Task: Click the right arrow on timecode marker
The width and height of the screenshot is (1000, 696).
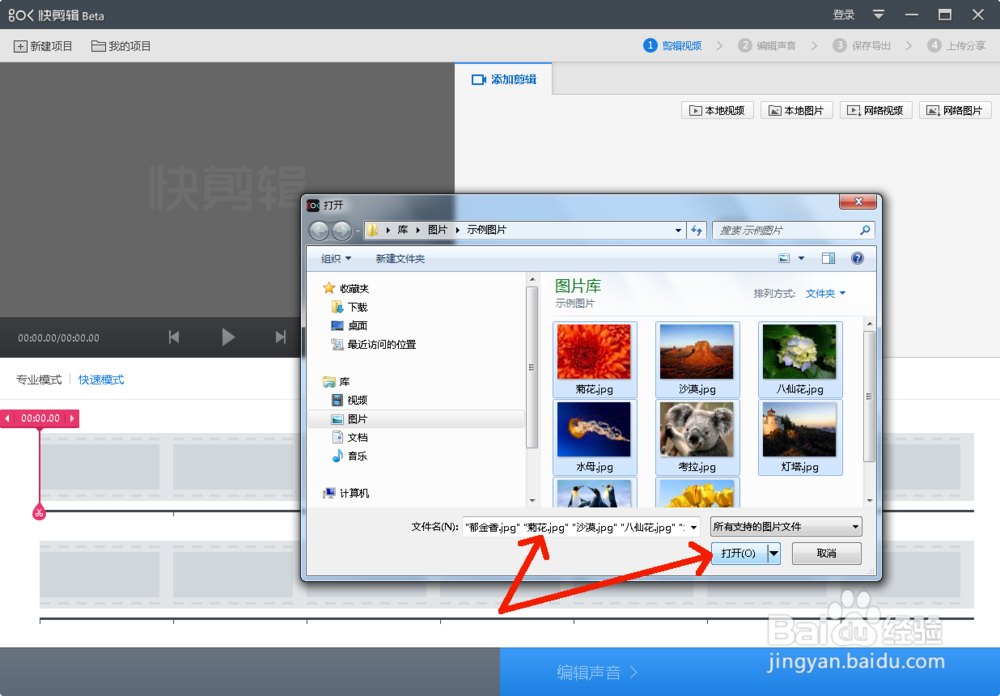Action: pyautogui.click(x=72, y=418)
